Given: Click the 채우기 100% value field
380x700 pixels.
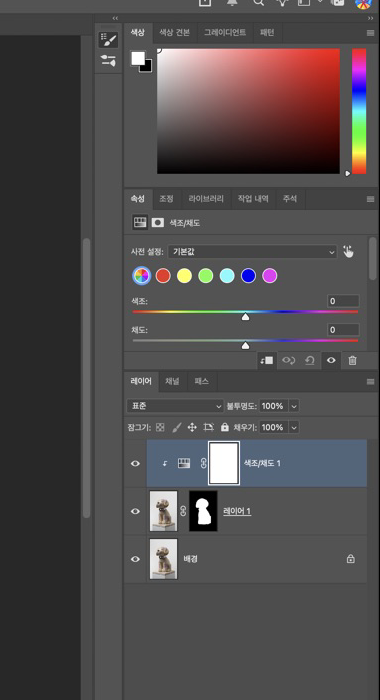Looking at the screenshot, I should [274, 427].
